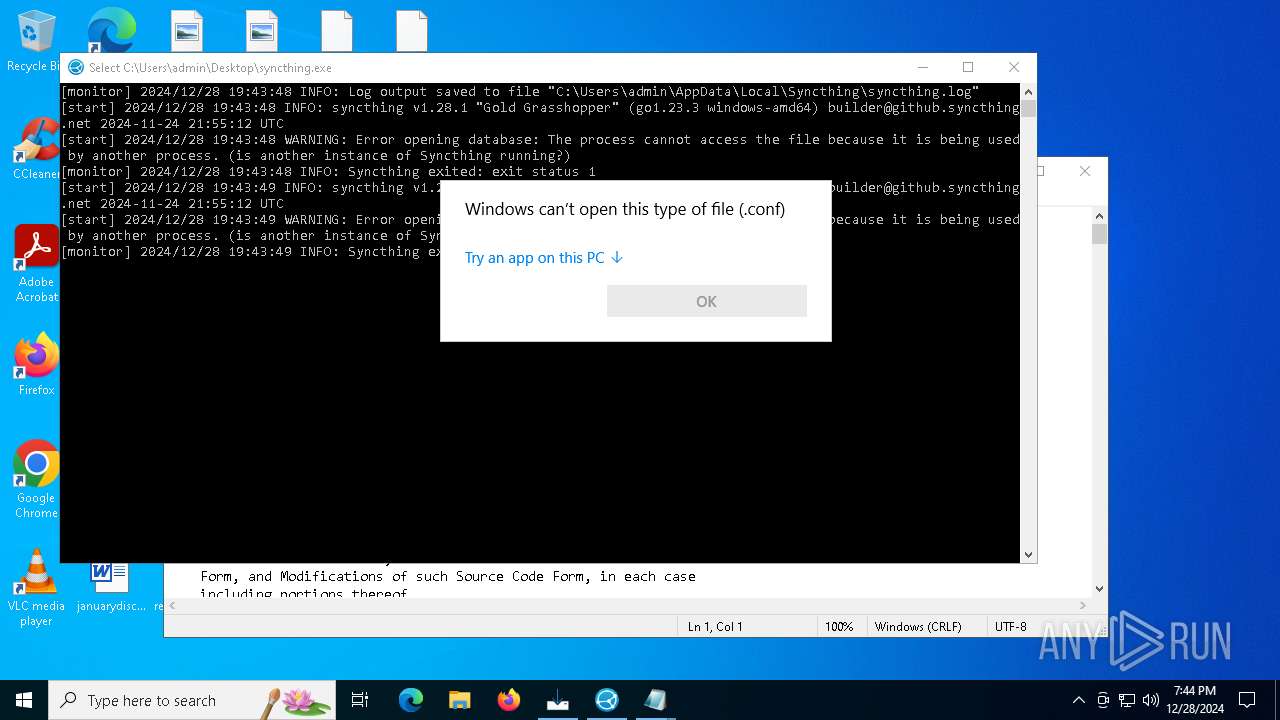Select the Adobe Acrobat desktop icon
The width and height of the screenshot is (1280, 720).
pyautogui.click(x=36, y=264)
